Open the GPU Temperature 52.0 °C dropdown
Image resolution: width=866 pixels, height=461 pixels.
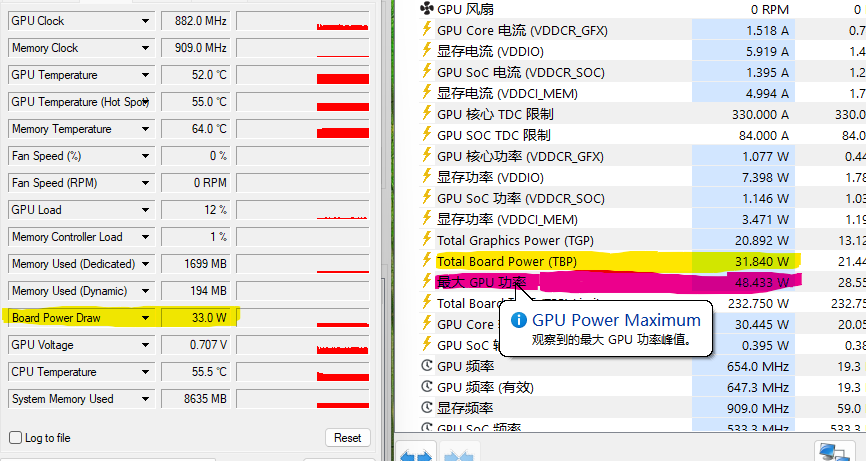[145, 75]
